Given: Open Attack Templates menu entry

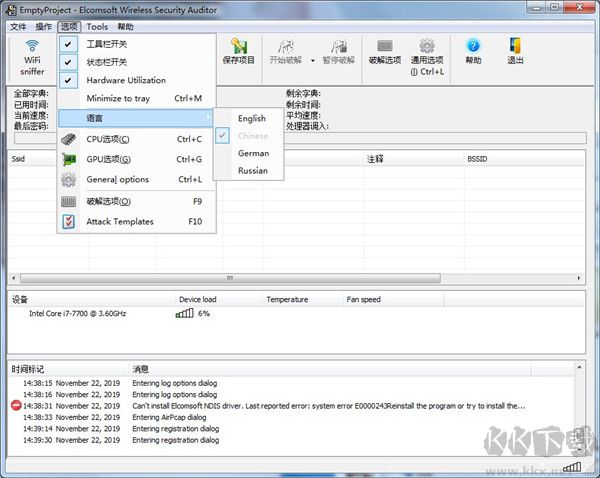Looking at the screenshot, I should [x=136, y=221].
